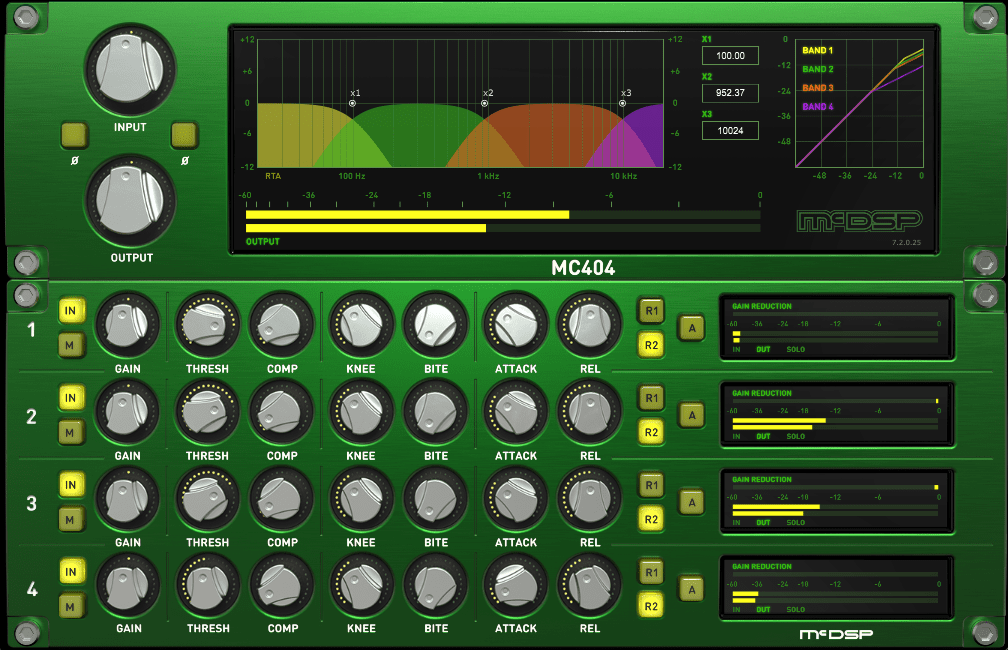Toggle band 2 M mute button
The height and width of the screenshot is (650, 1008).
point(71,433)
